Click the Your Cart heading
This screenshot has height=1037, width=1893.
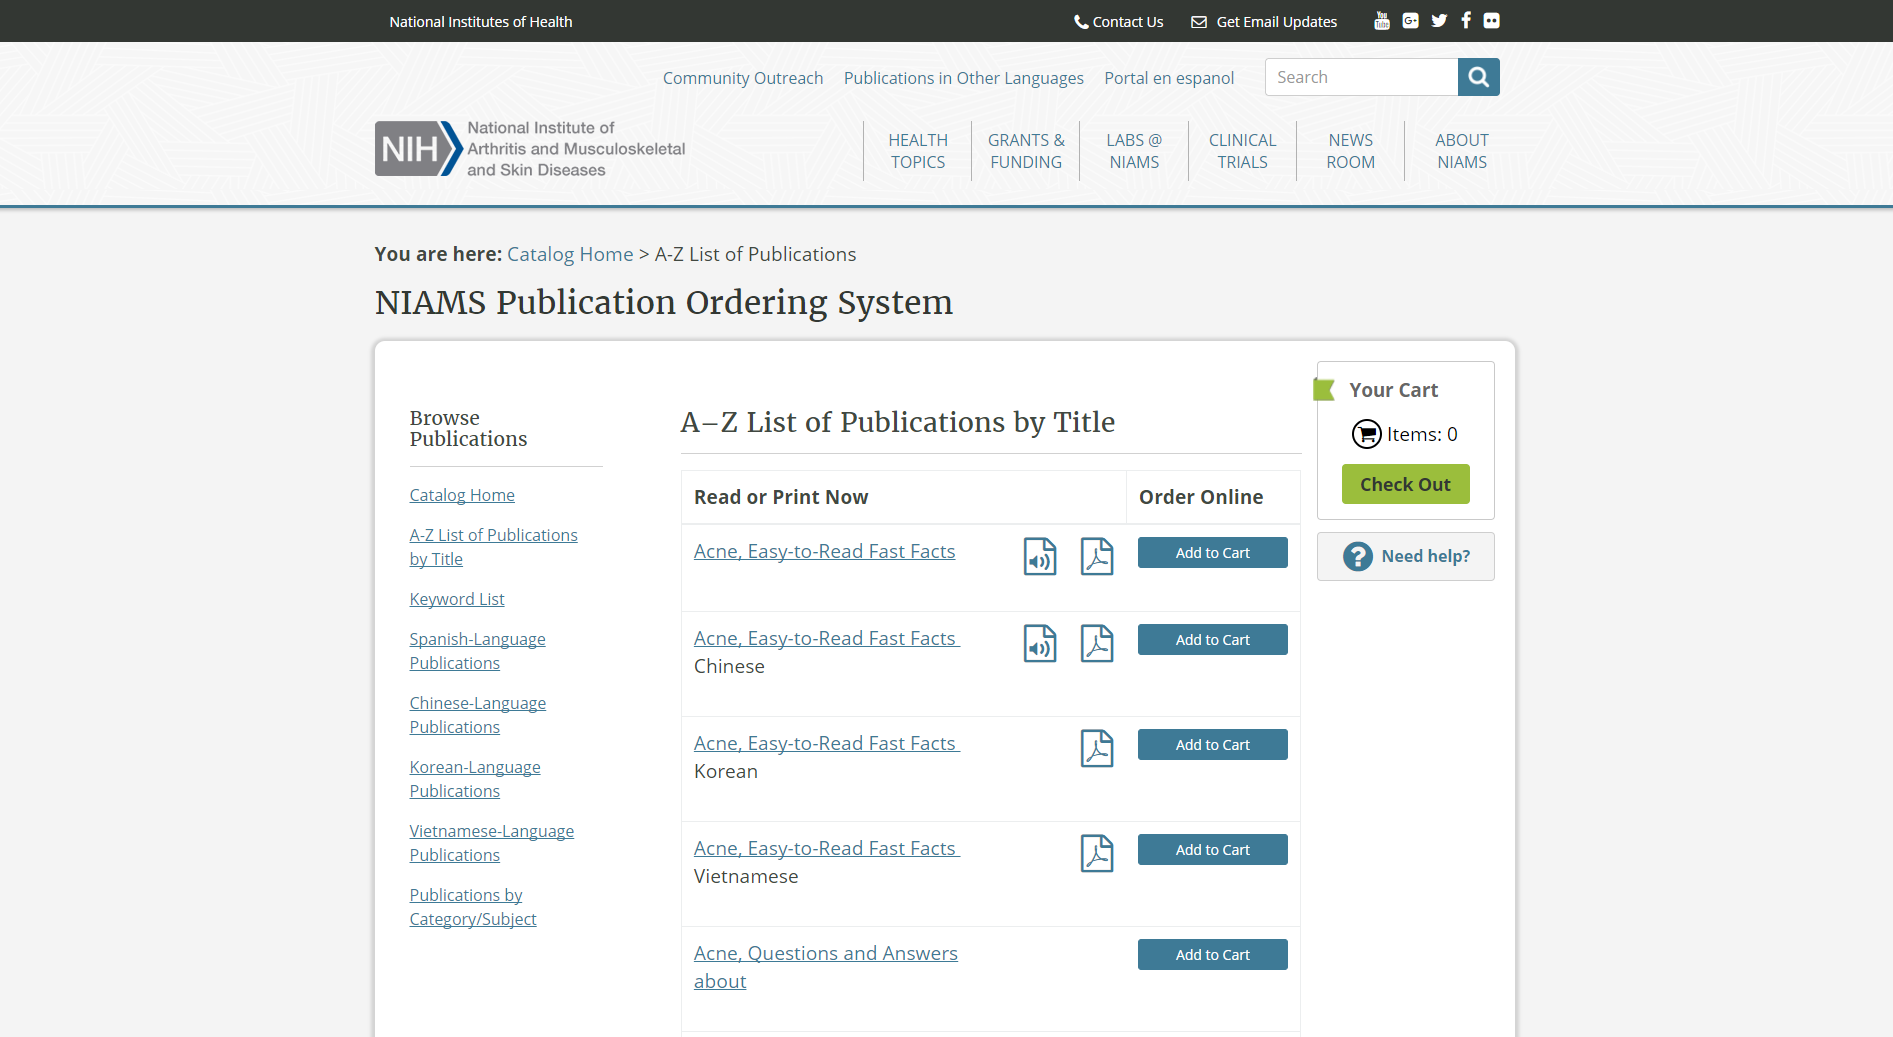(x=1393, y=390)
